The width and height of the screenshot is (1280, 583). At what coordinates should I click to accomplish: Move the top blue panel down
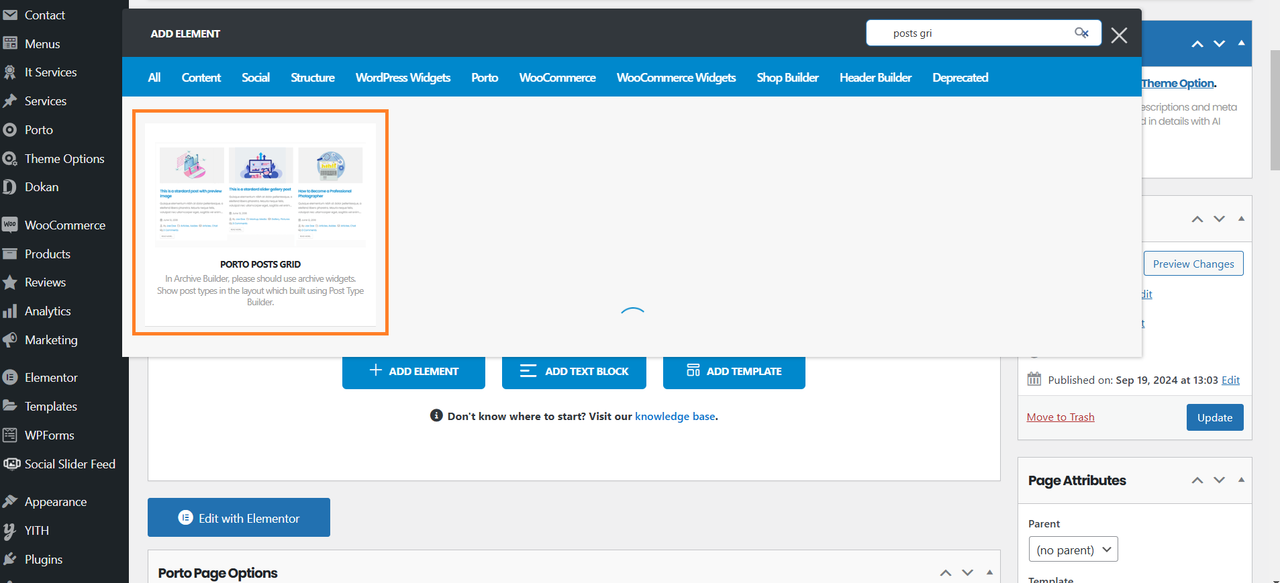(x=1219, y=44)
